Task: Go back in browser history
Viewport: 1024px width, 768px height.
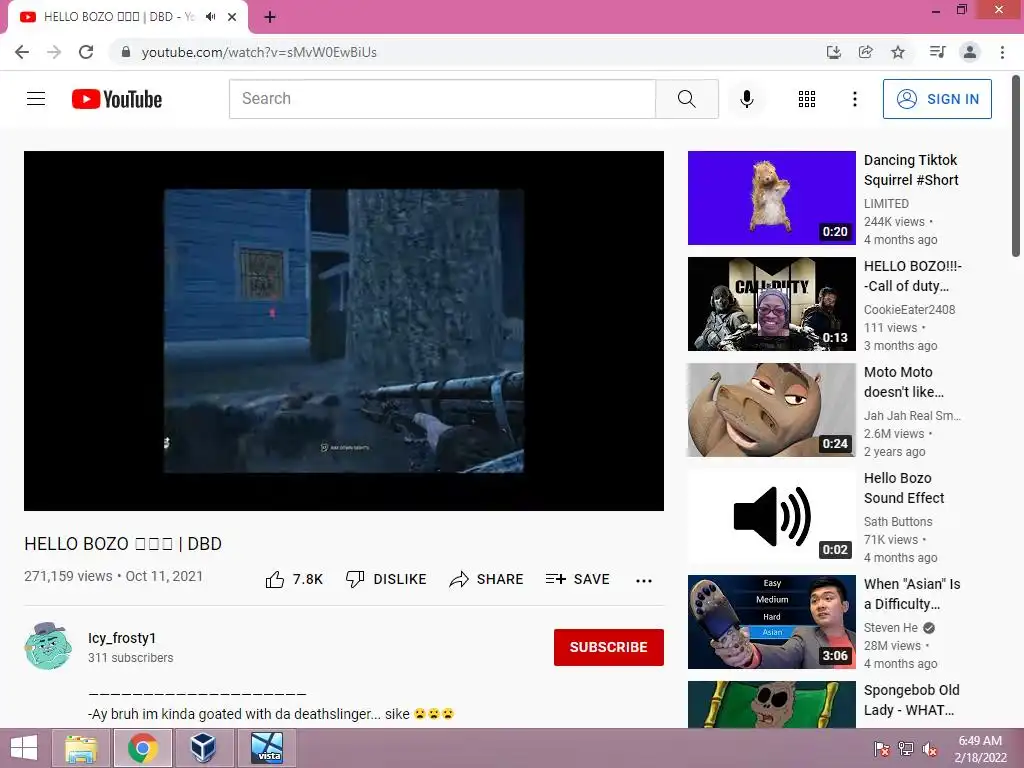Action: [22, 52]
